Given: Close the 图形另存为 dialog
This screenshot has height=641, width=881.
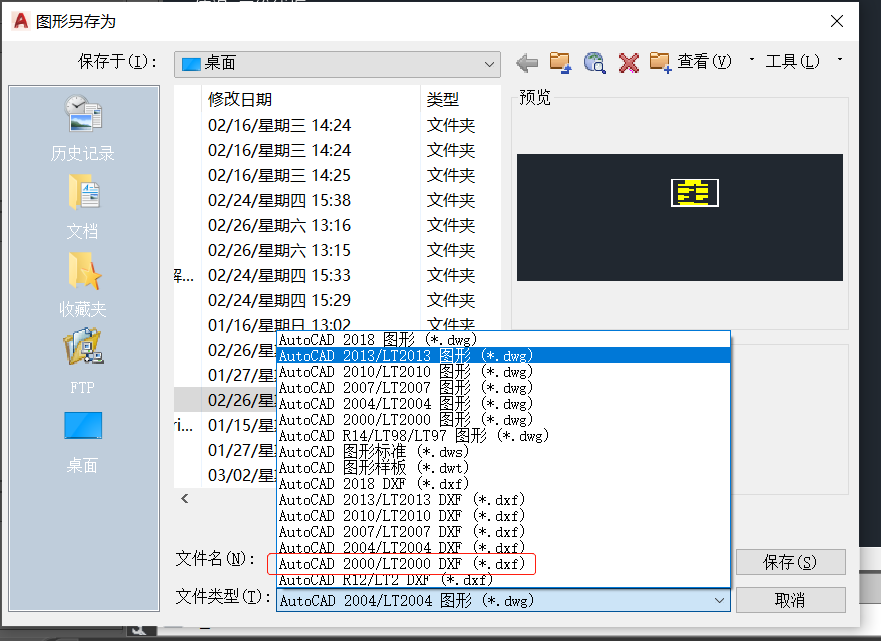Looking at the screenshot, I should coord(837,21).
